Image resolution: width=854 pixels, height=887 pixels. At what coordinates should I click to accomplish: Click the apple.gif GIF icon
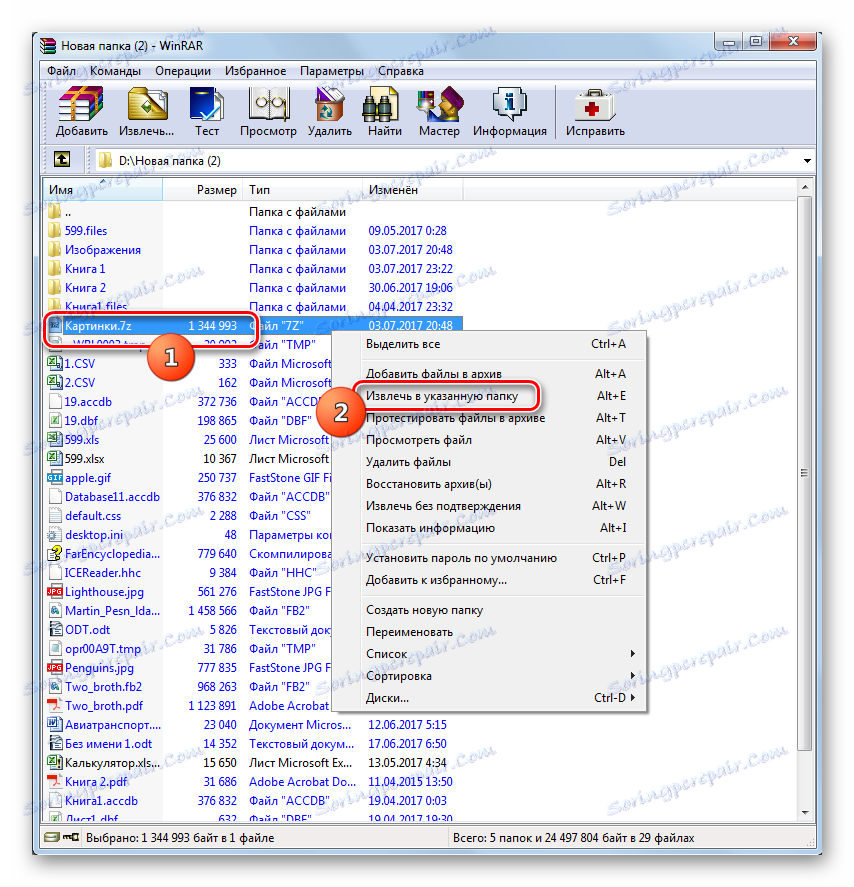(54, 477)
